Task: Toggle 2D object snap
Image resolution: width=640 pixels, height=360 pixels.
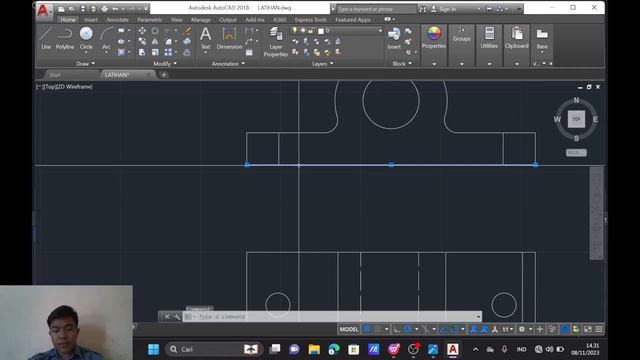Action: pos(454,329)
